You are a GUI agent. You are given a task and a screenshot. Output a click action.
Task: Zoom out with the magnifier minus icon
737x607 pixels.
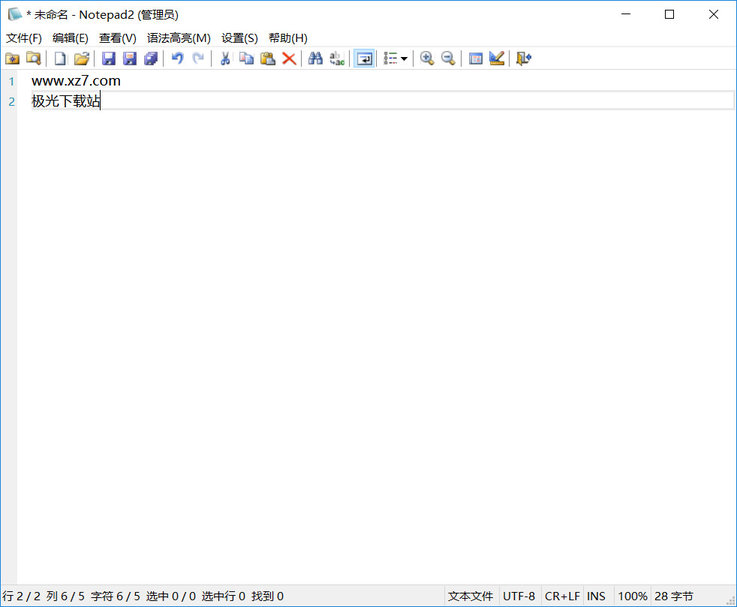point(448,59)
